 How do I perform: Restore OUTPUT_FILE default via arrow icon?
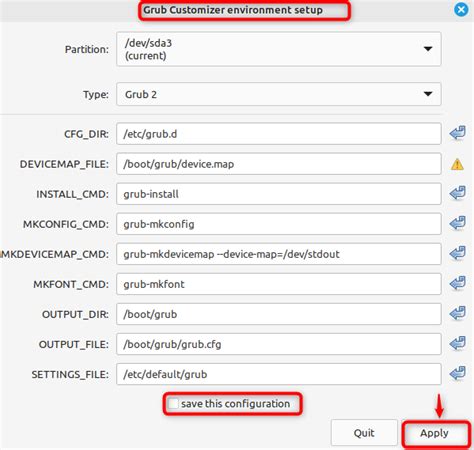point(457,344)
